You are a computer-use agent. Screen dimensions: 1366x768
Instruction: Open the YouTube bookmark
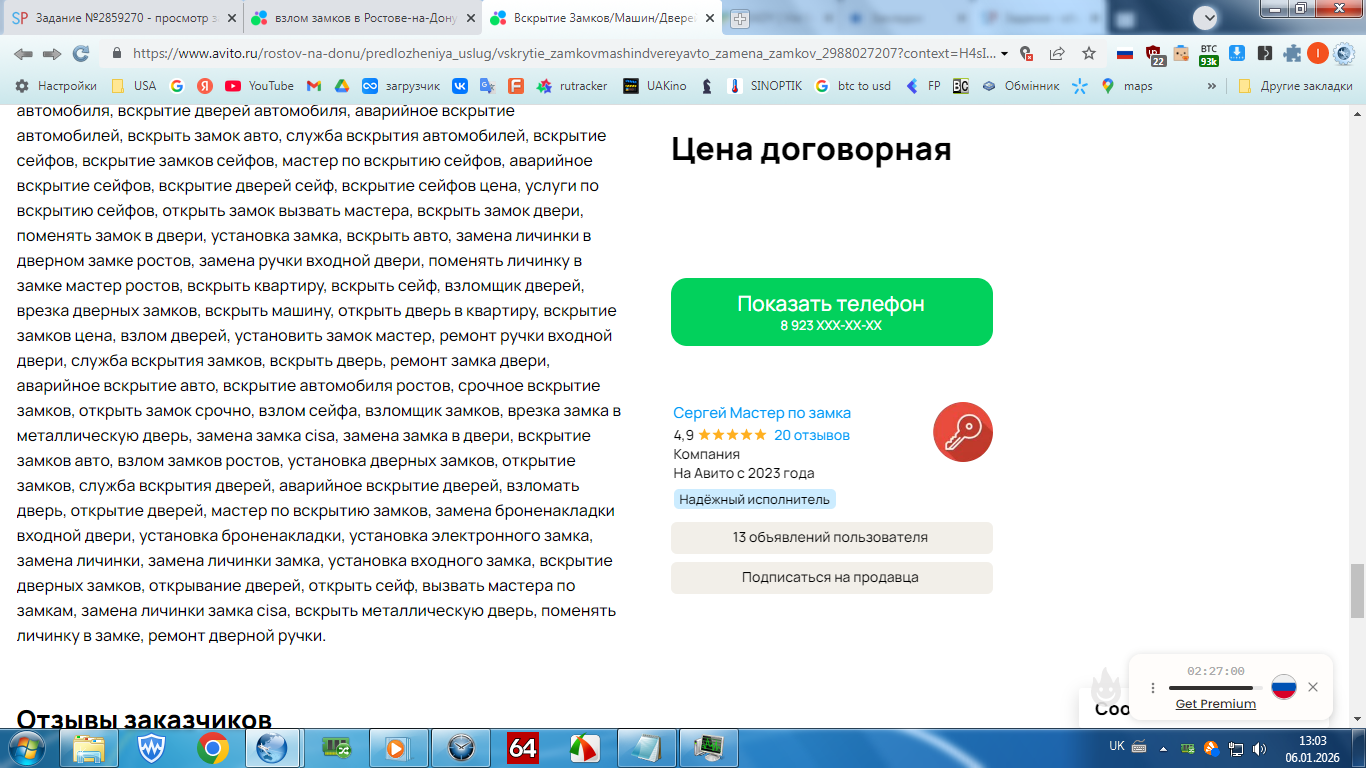pyautogui.click(x=259, y=86)
